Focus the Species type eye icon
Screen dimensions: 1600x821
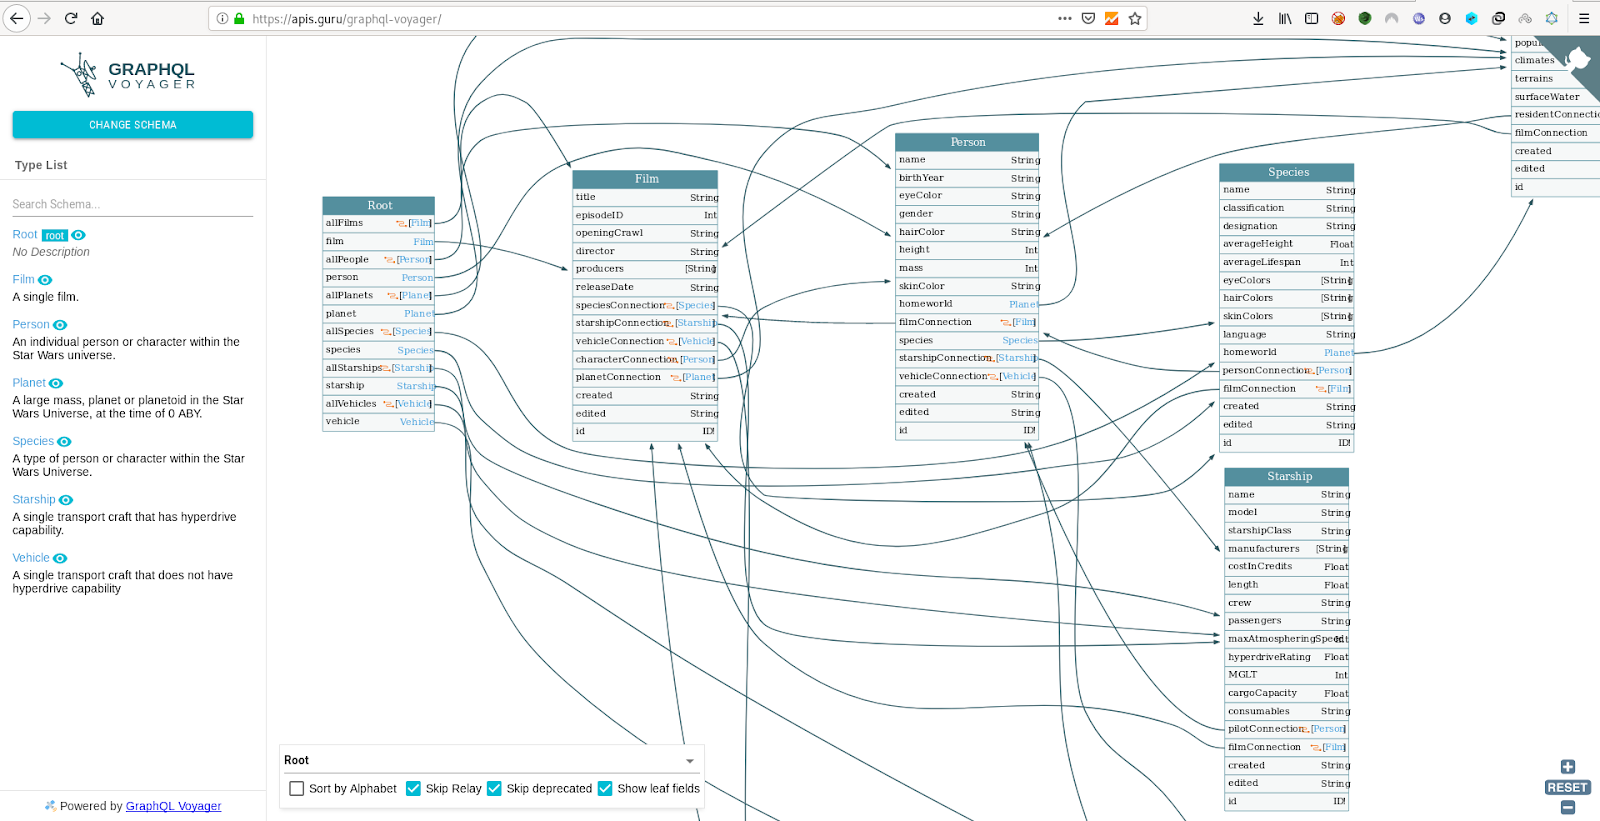click(x=64, y=442)
